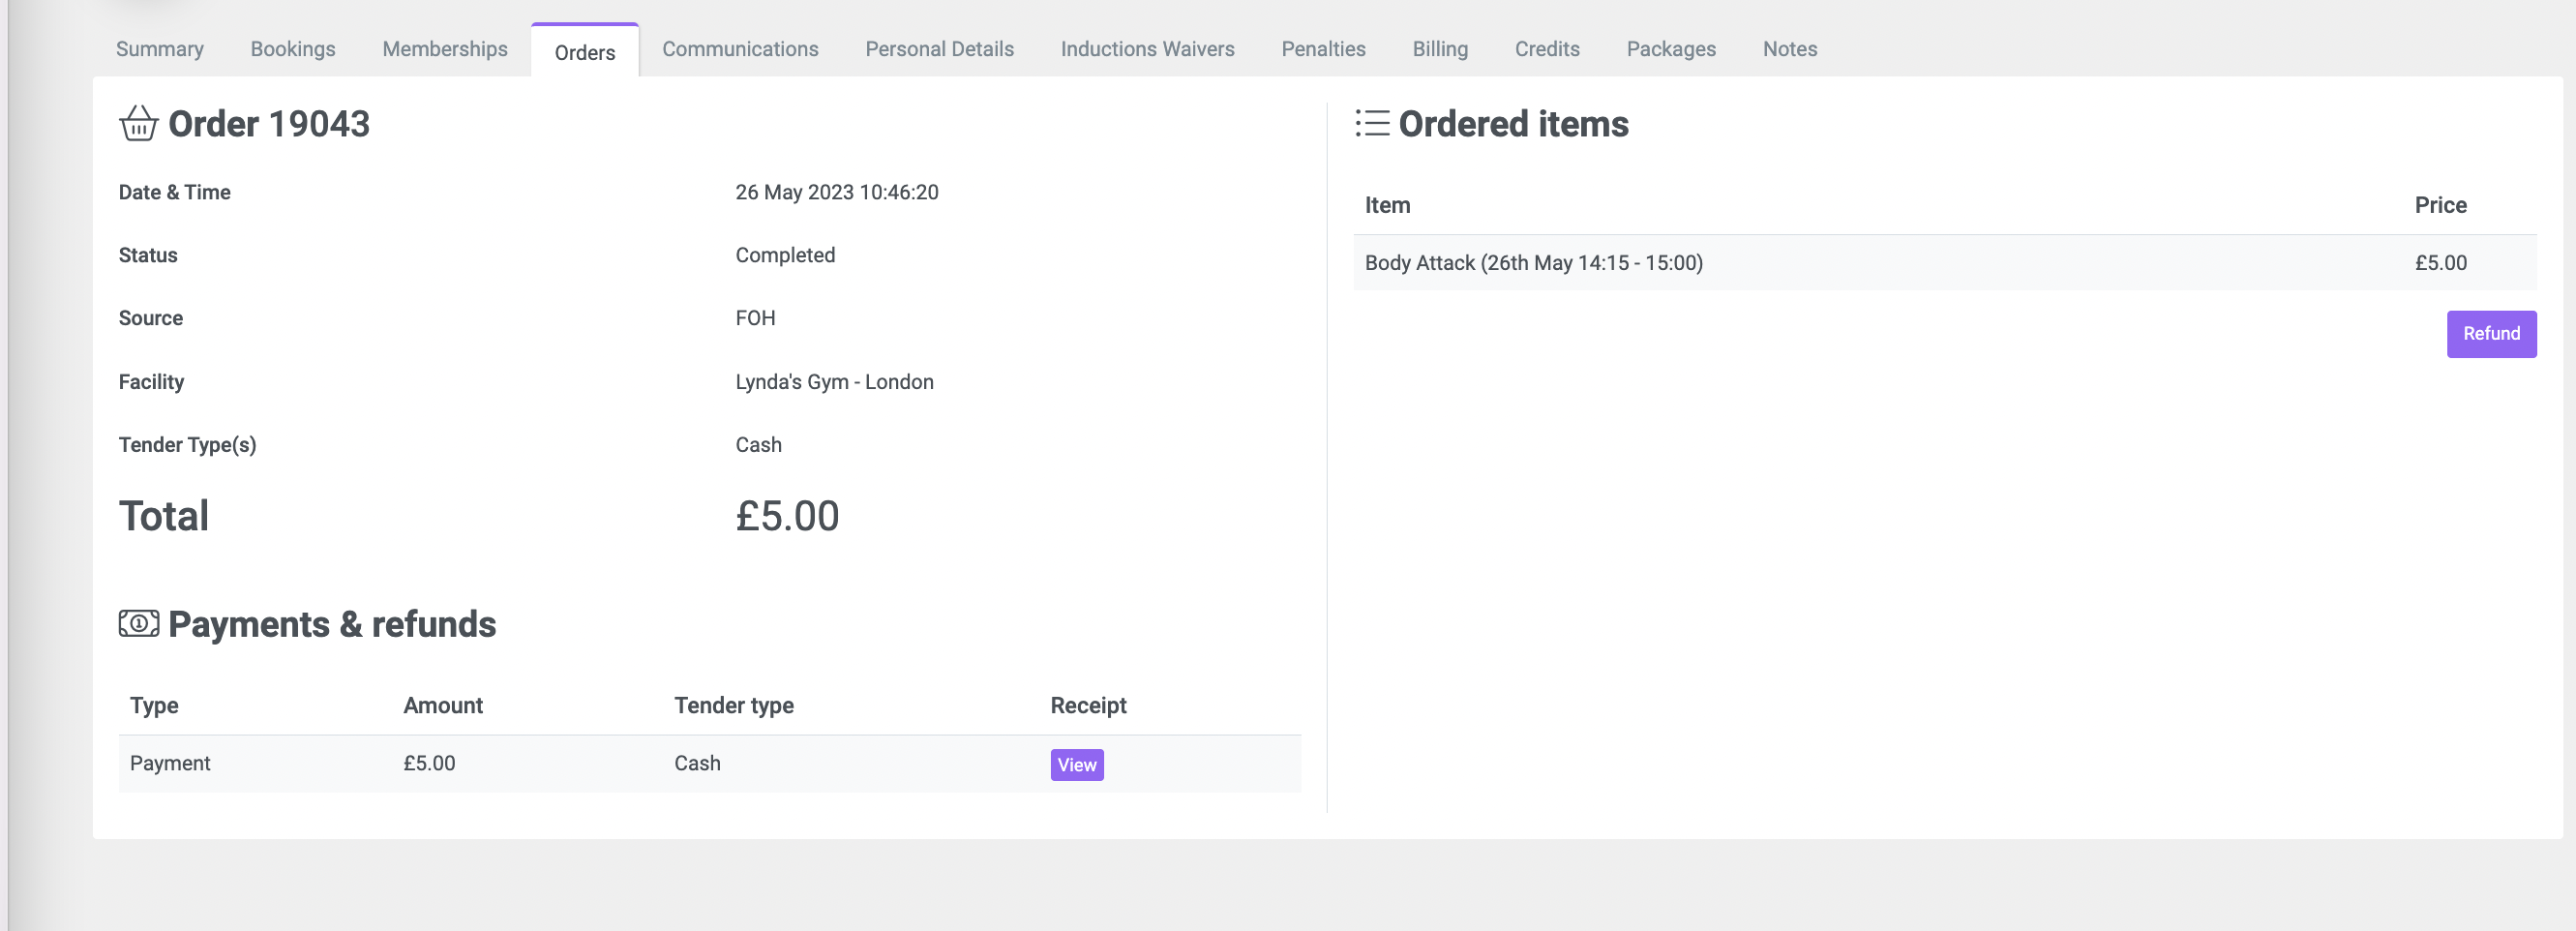Click the purple Refund button
Viewport: 2576px width, 931px height.
tap(2491, 334)
